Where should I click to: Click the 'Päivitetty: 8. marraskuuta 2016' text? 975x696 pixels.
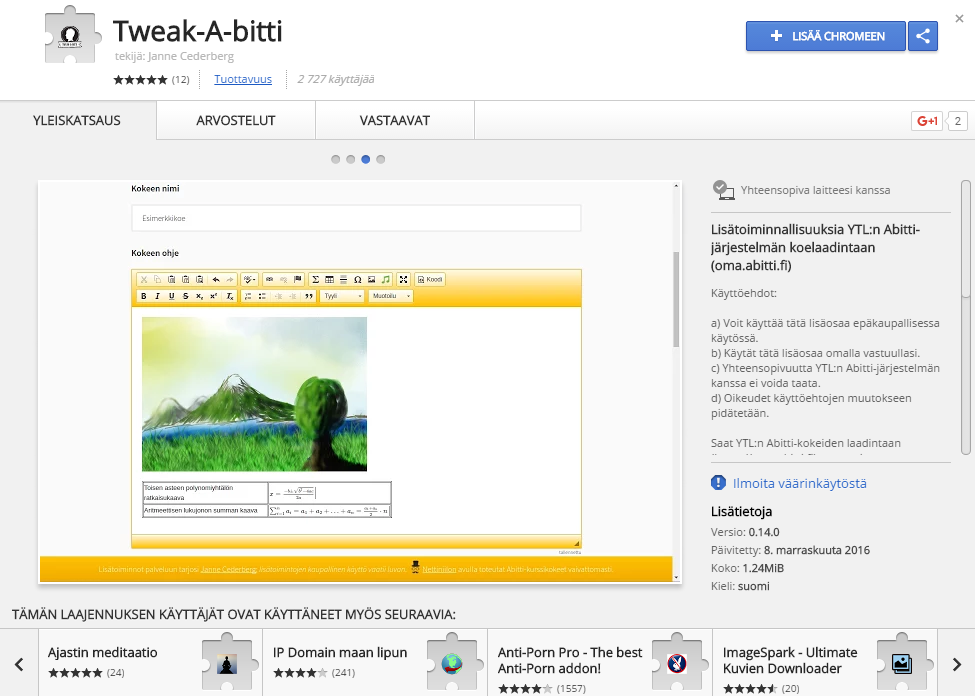790,550
